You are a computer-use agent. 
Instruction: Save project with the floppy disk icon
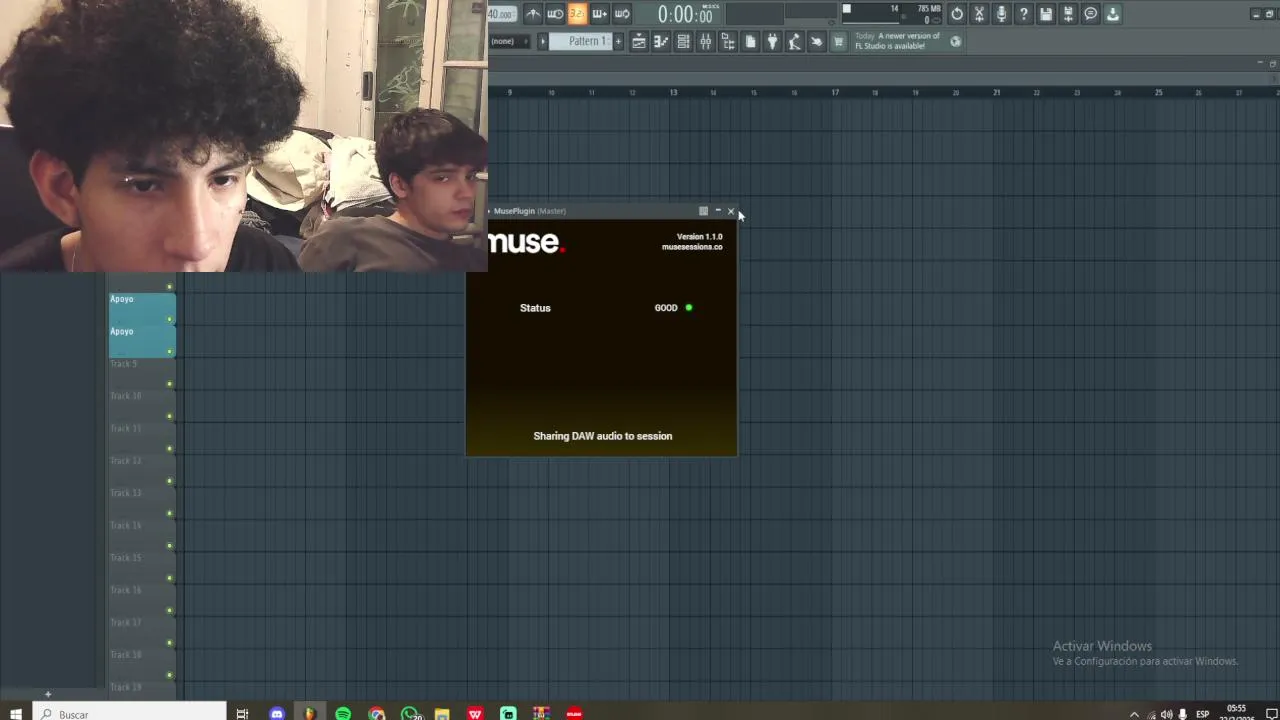pos(1046,14)
